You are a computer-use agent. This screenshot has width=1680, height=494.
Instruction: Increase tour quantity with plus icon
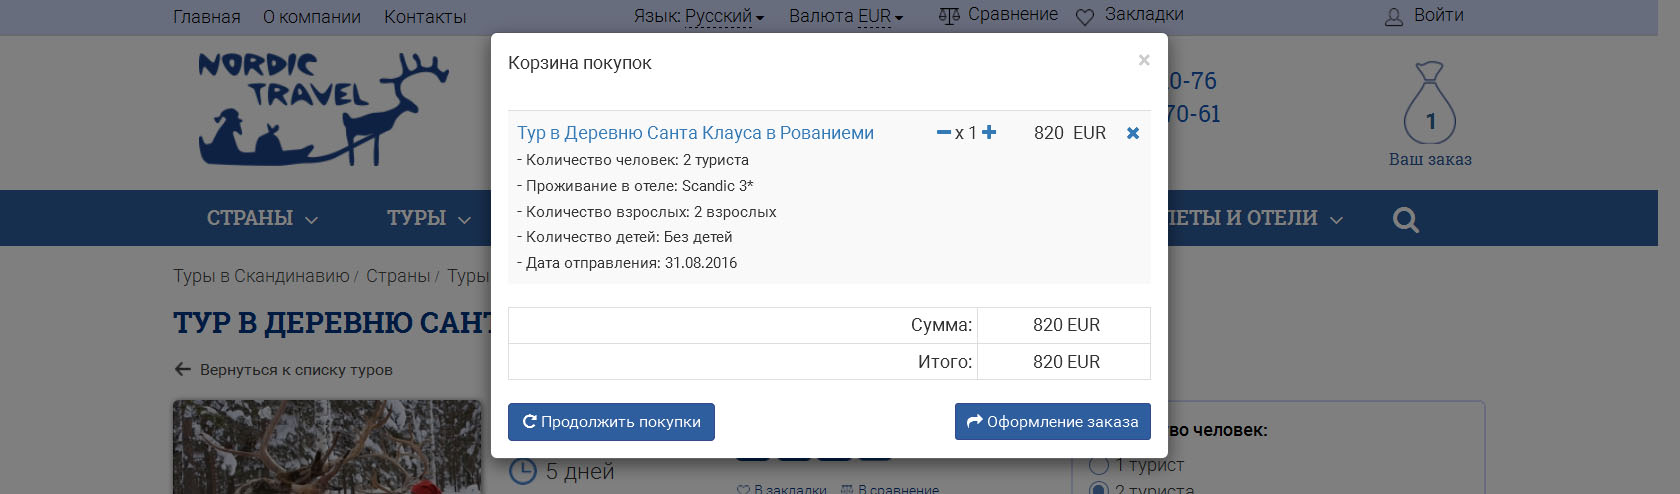(x=989, y=132)
